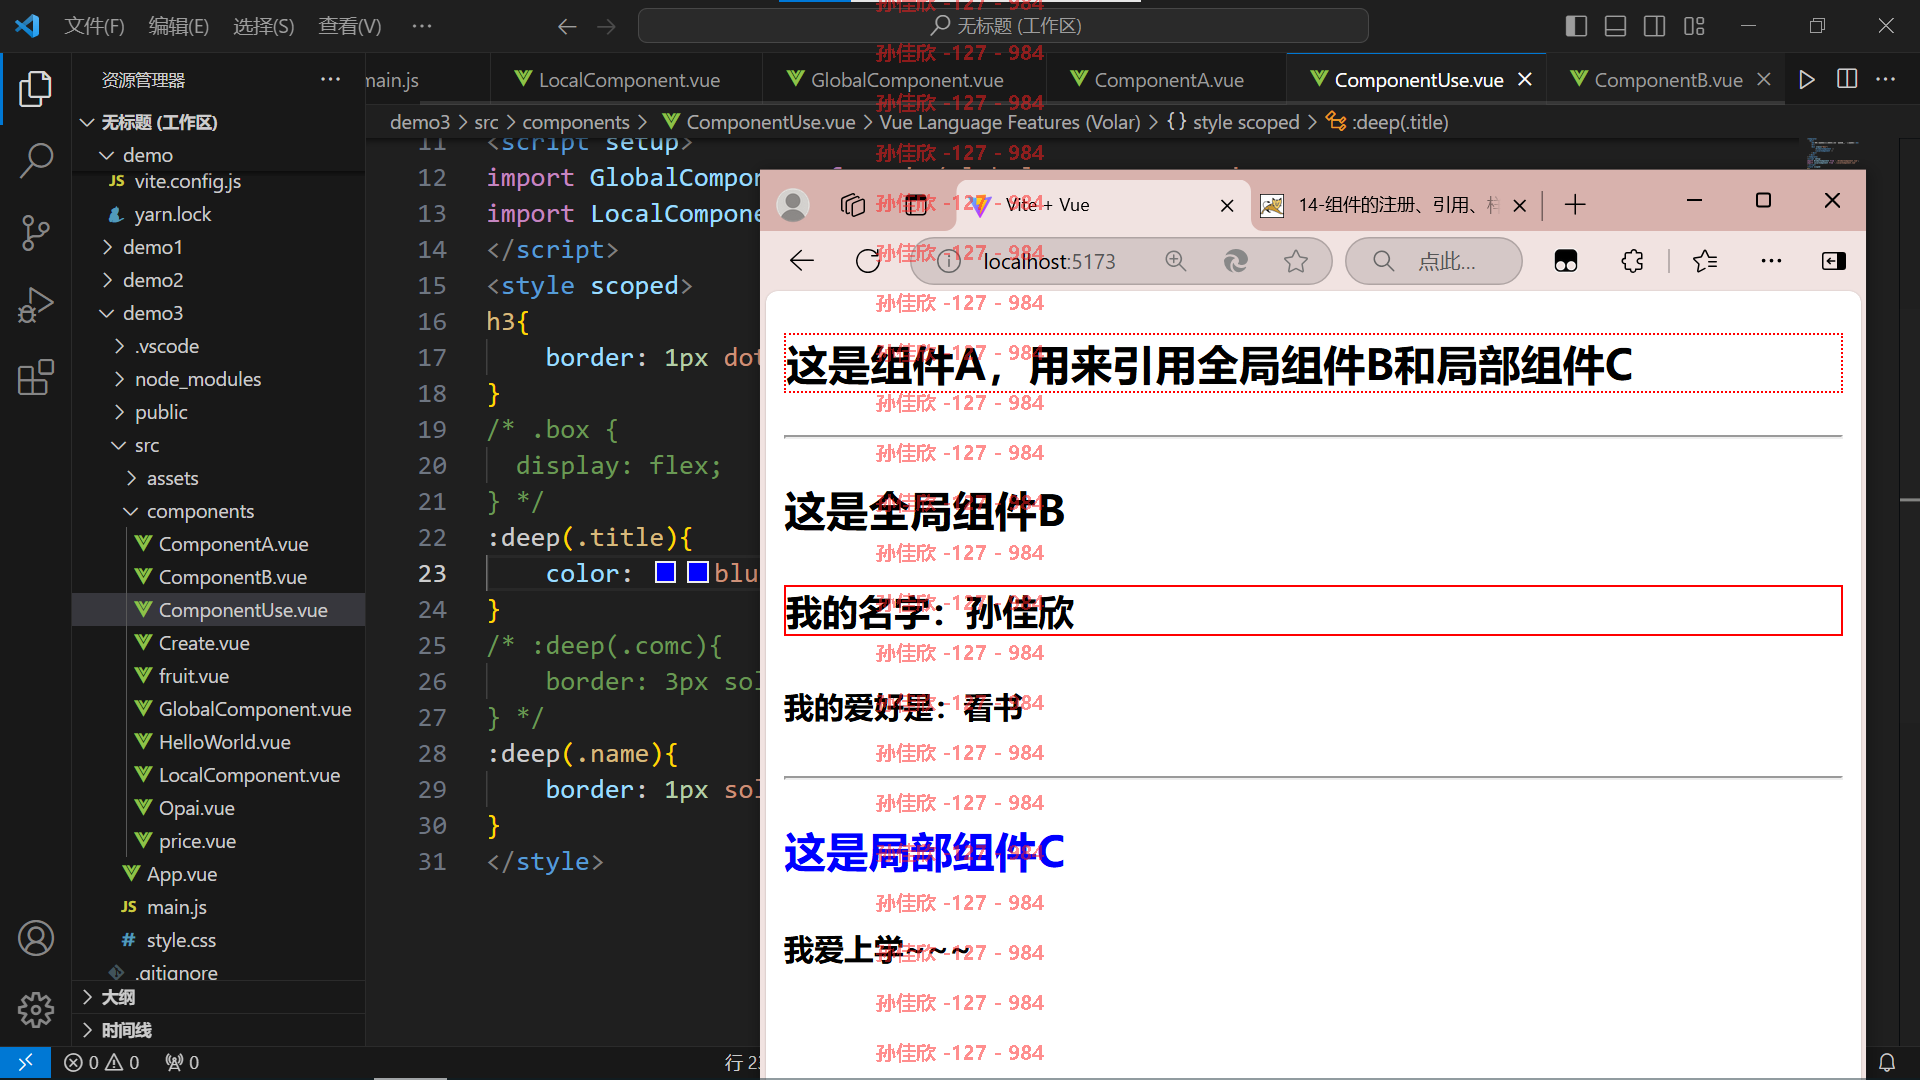Click components breadcrumb segment
Screen dimensions: 1920x1080
coord(576,122)
